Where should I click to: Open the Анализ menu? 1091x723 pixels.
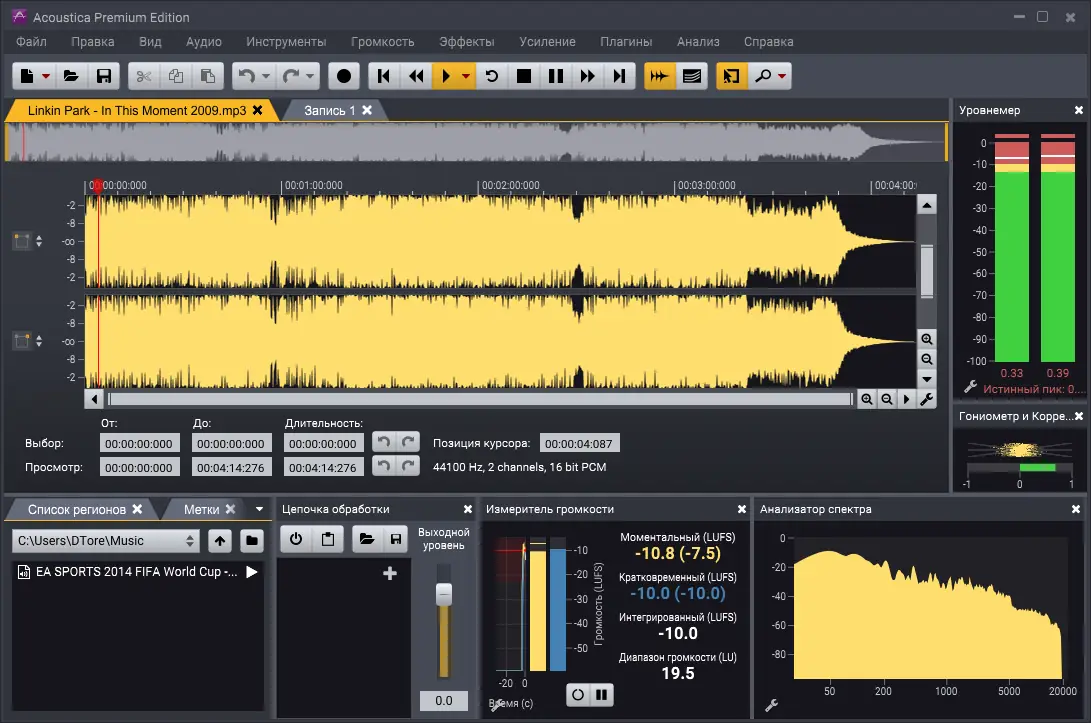[x=698, y=42]
